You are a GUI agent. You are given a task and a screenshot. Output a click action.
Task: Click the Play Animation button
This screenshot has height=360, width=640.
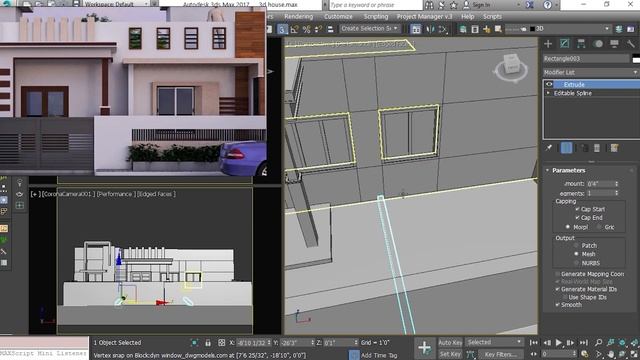559,342
